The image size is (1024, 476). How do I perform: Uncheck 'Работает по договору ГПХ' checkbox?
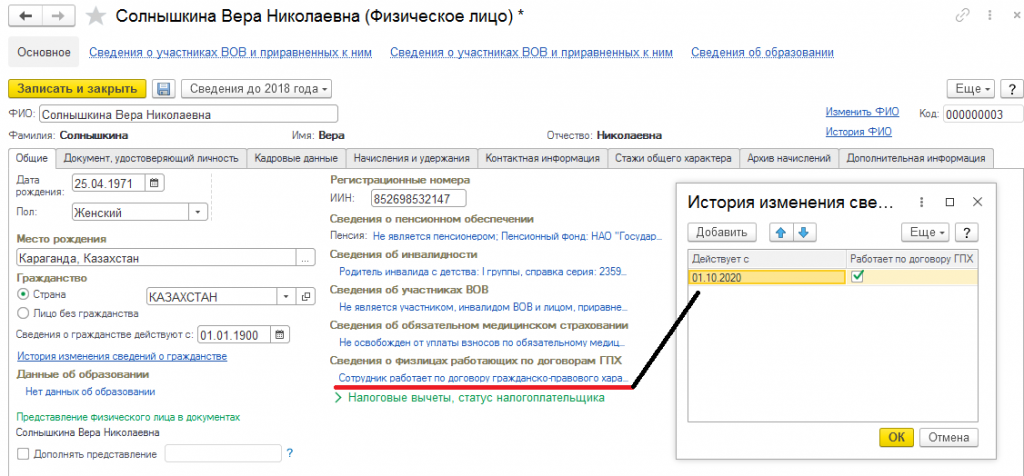point(857,276)
